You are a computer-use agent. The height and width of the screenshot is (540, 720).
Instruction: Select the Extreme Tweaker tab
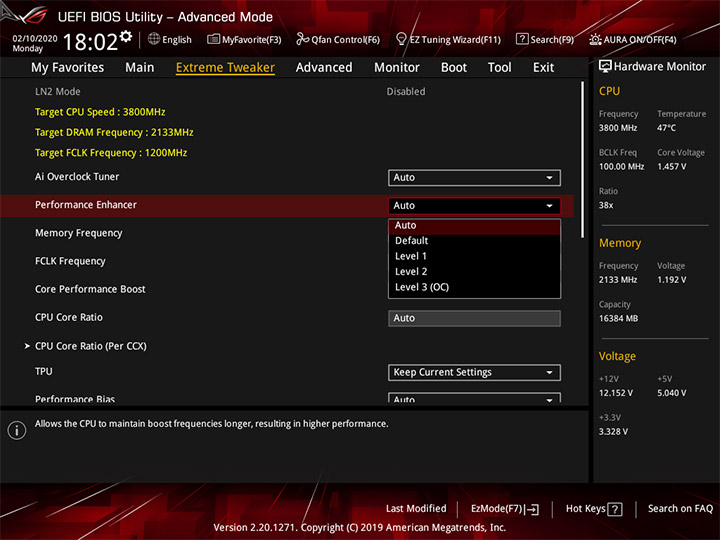(225, 68)
